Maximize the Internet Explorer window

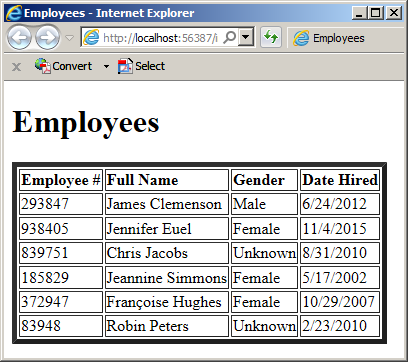(x=376, y=13)
